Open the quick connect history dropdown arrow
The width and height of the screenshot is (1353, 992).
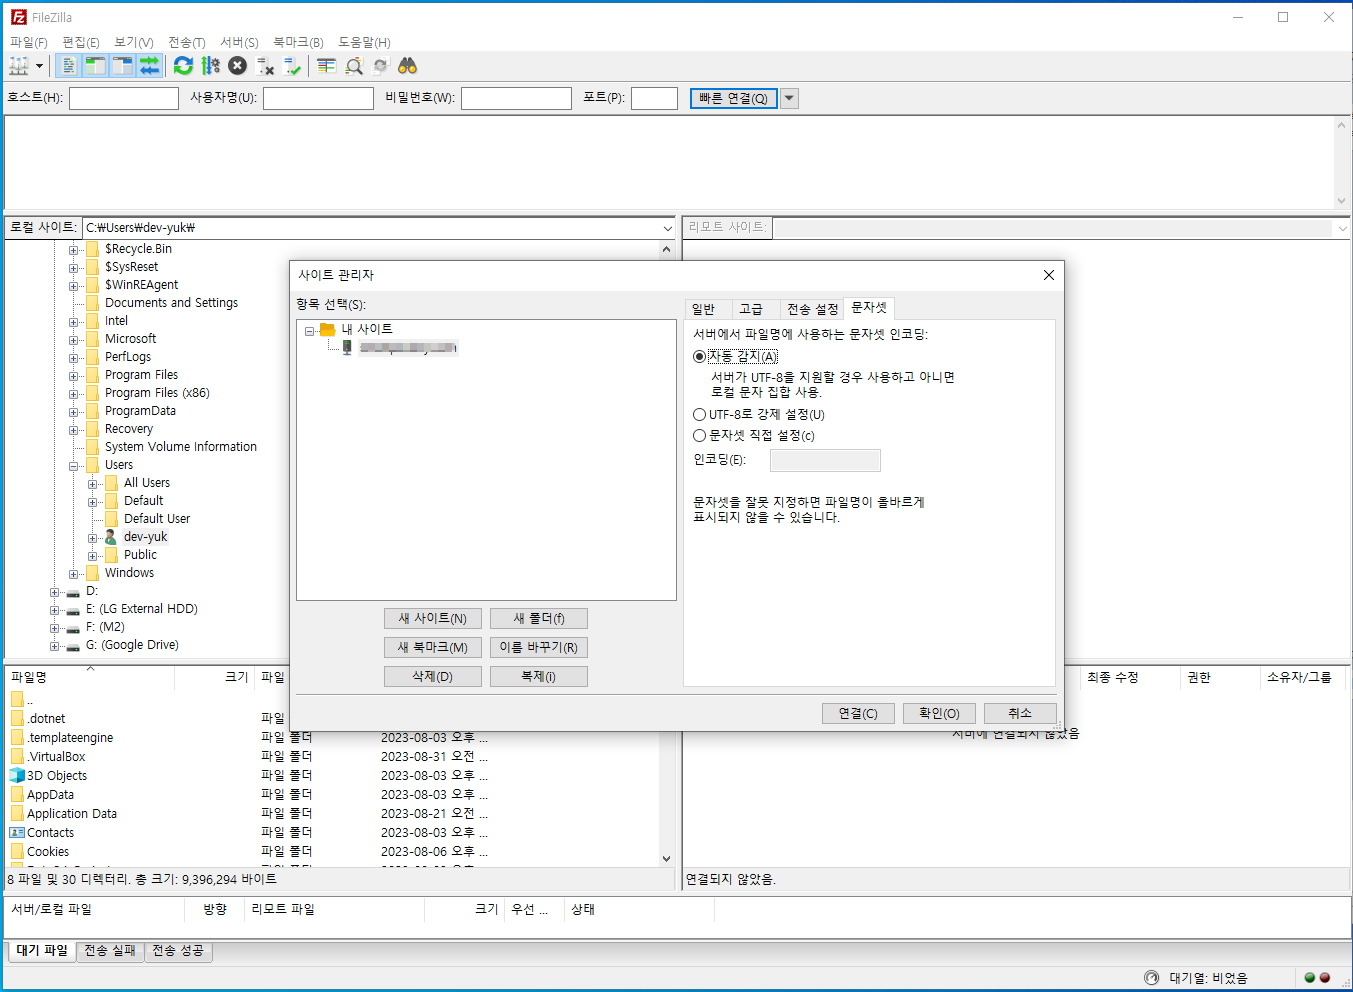pos(789,98)
